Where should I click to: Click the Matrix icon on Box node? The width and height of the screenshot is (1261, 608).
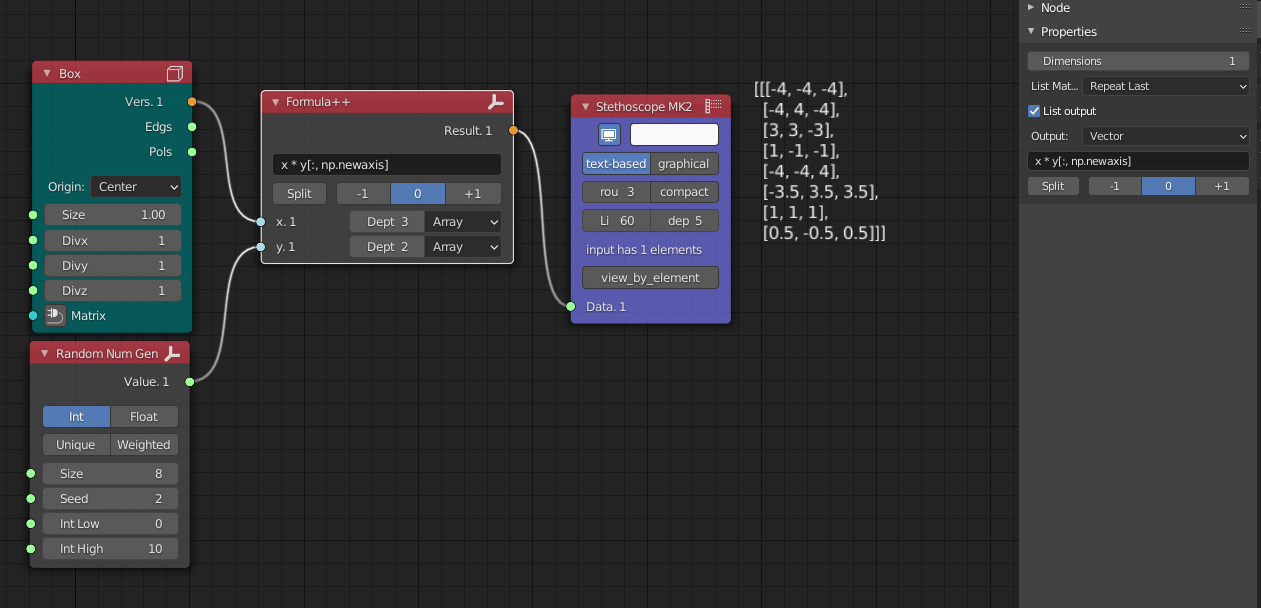coord(55,315)
